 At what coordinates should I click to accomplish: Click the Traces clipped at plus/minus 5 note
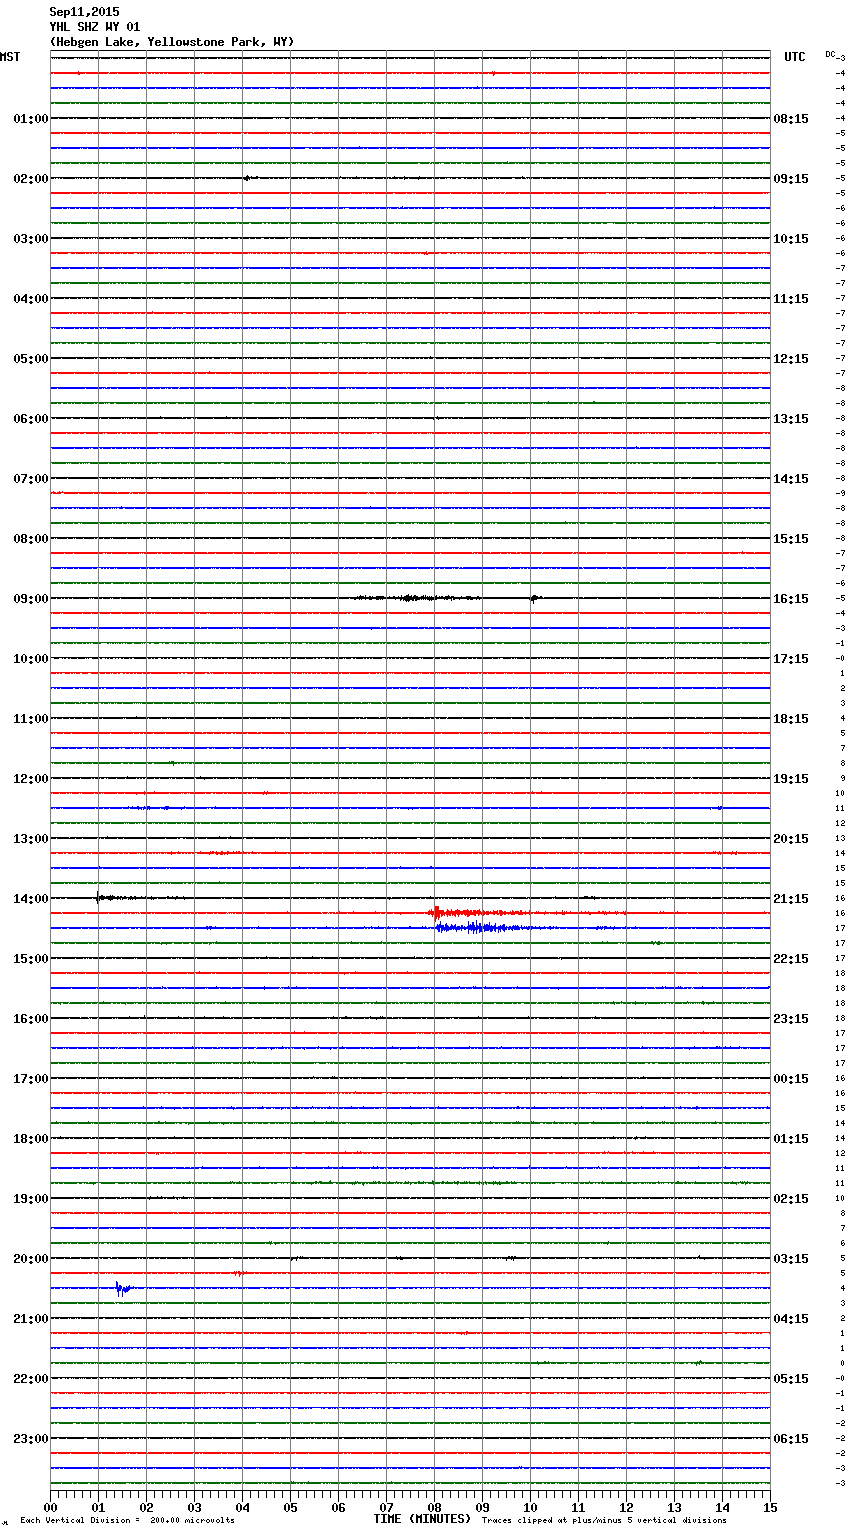(604, 1521)
